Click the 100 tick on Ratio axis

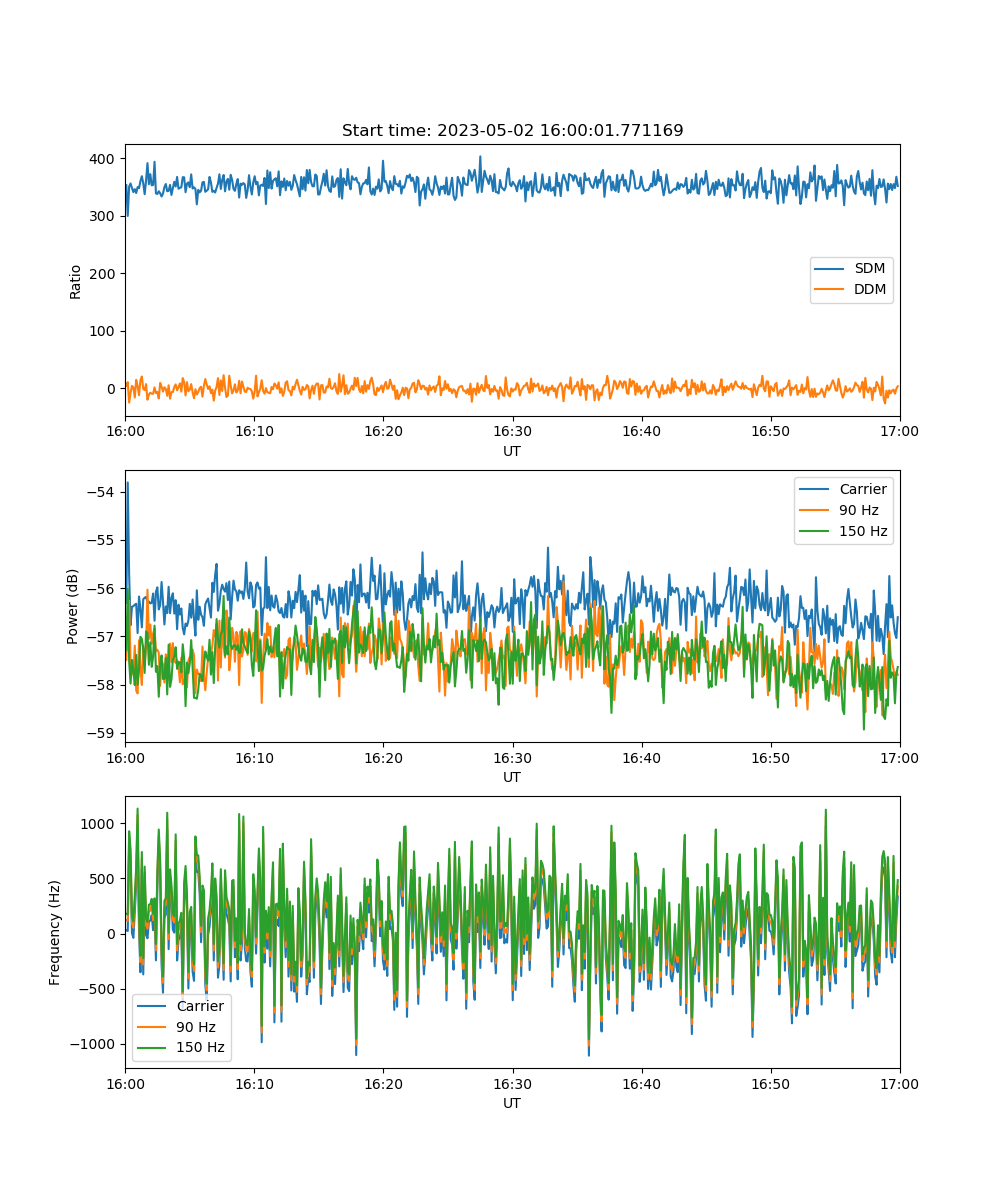pyautogui.click(x=104, y=331)
